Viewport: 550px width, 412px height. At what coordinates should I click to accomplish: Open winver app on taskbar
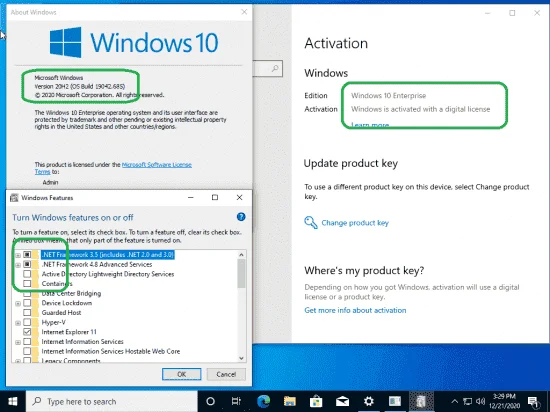coord(395,401)
